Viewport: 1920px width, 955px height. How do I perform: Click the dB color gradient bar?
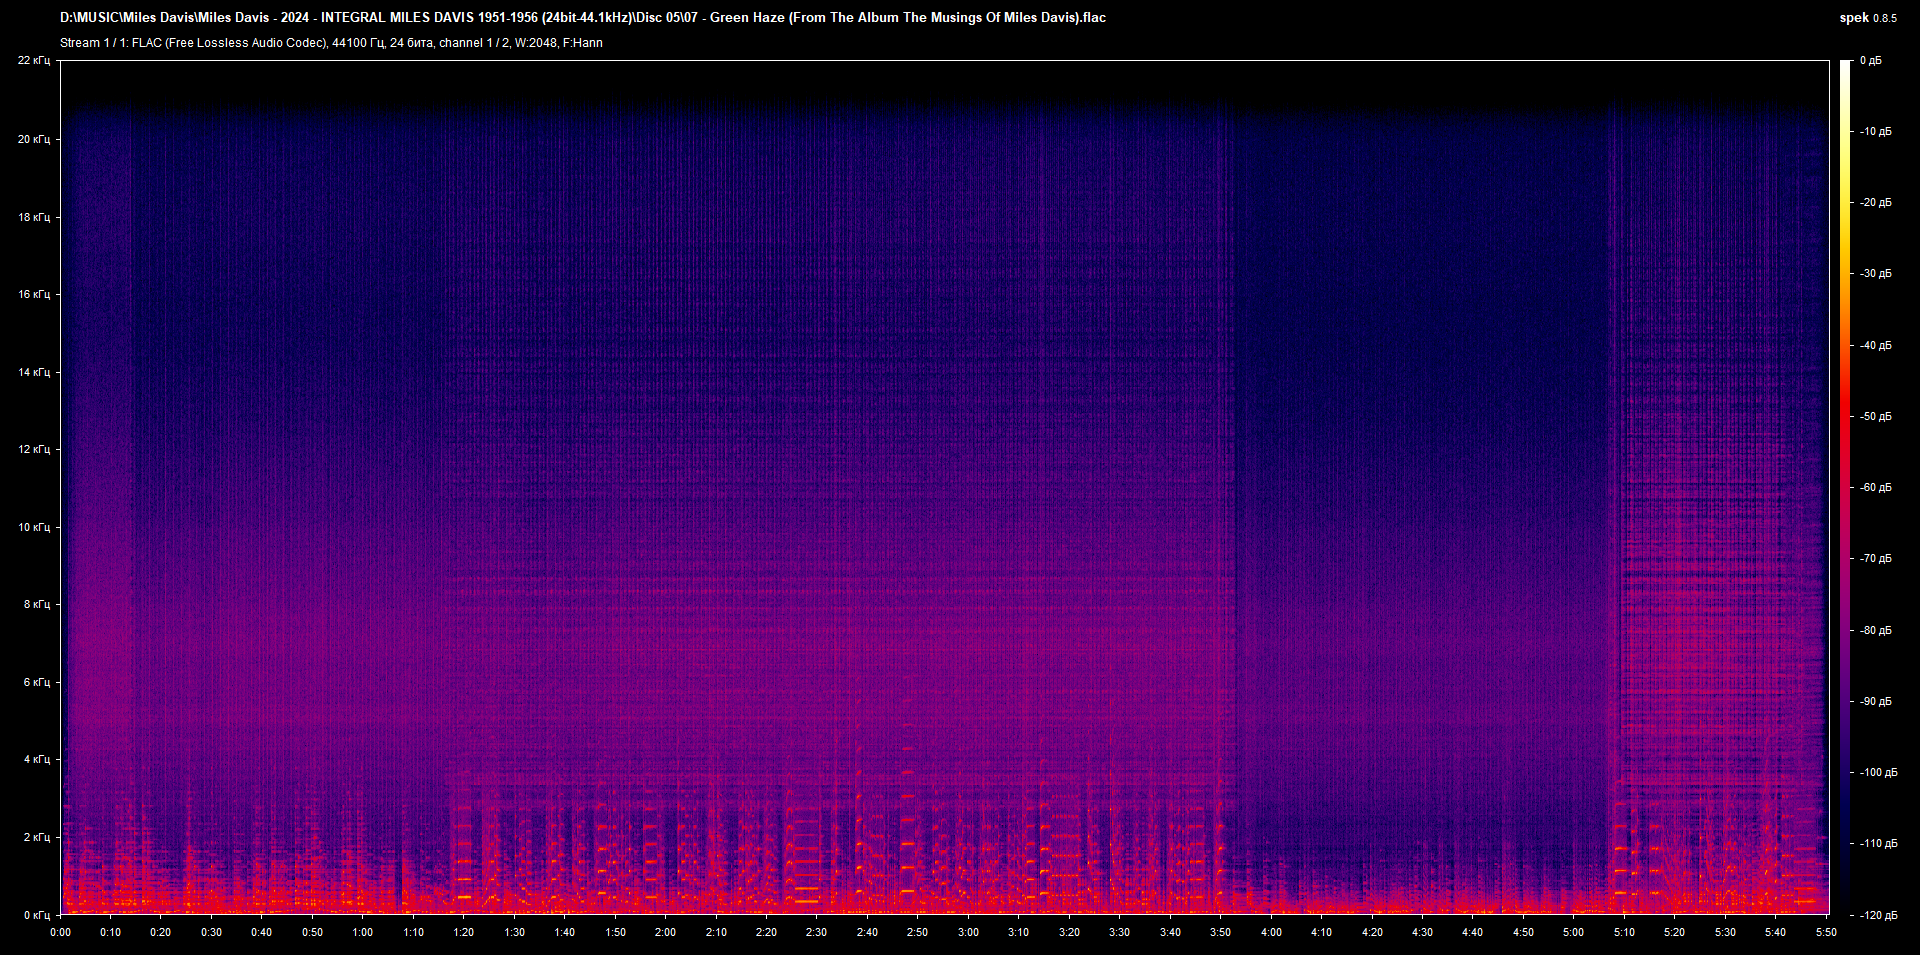click(1846, 487)
